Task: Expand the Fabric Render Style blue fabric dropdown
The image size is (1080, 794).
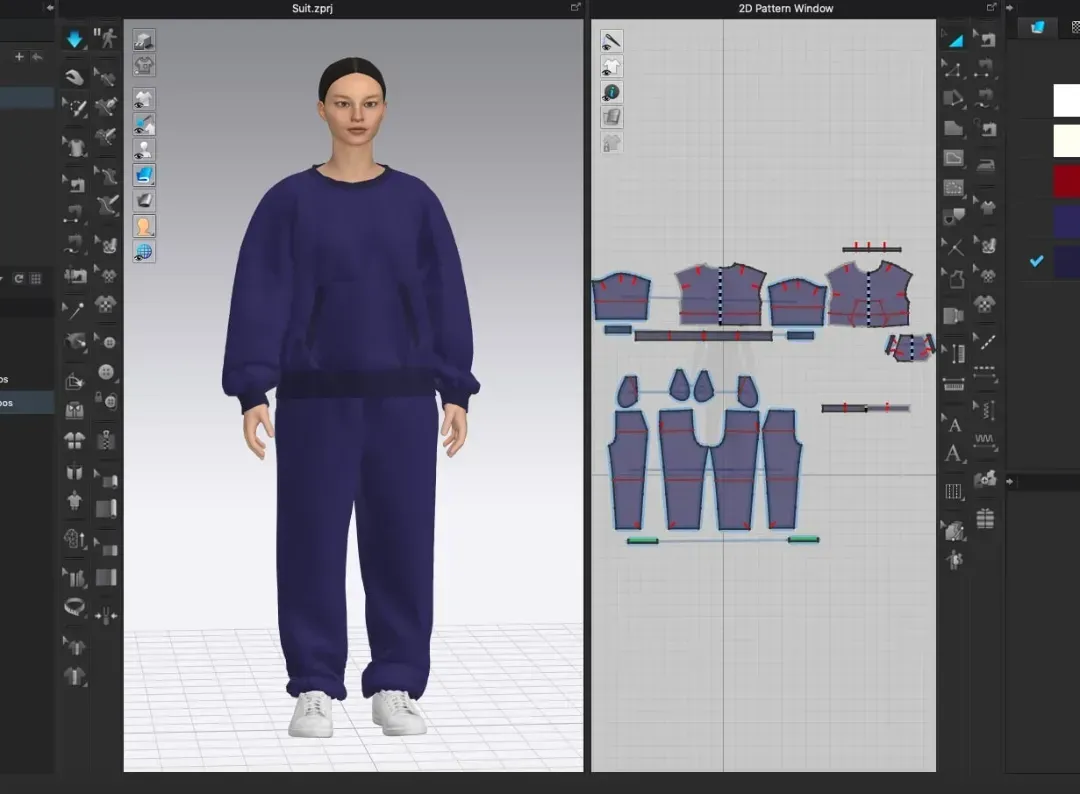Action: (144, 176)
